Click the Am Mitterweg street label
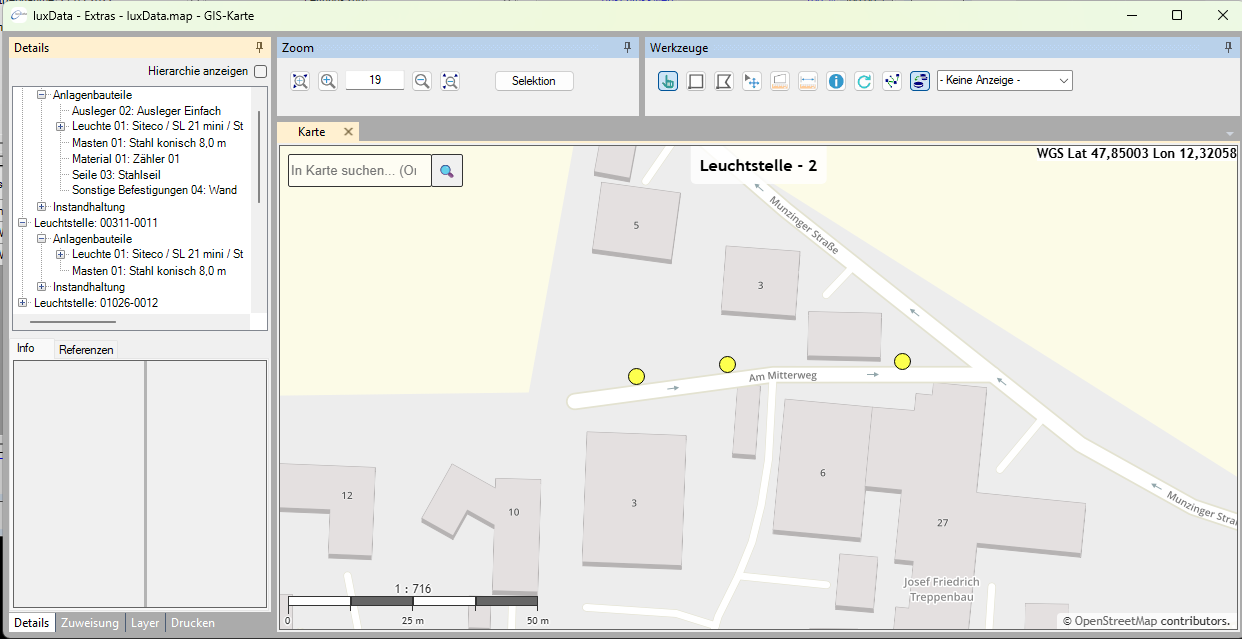Screen dimensions: 1242x639 [x=783, y=376]
